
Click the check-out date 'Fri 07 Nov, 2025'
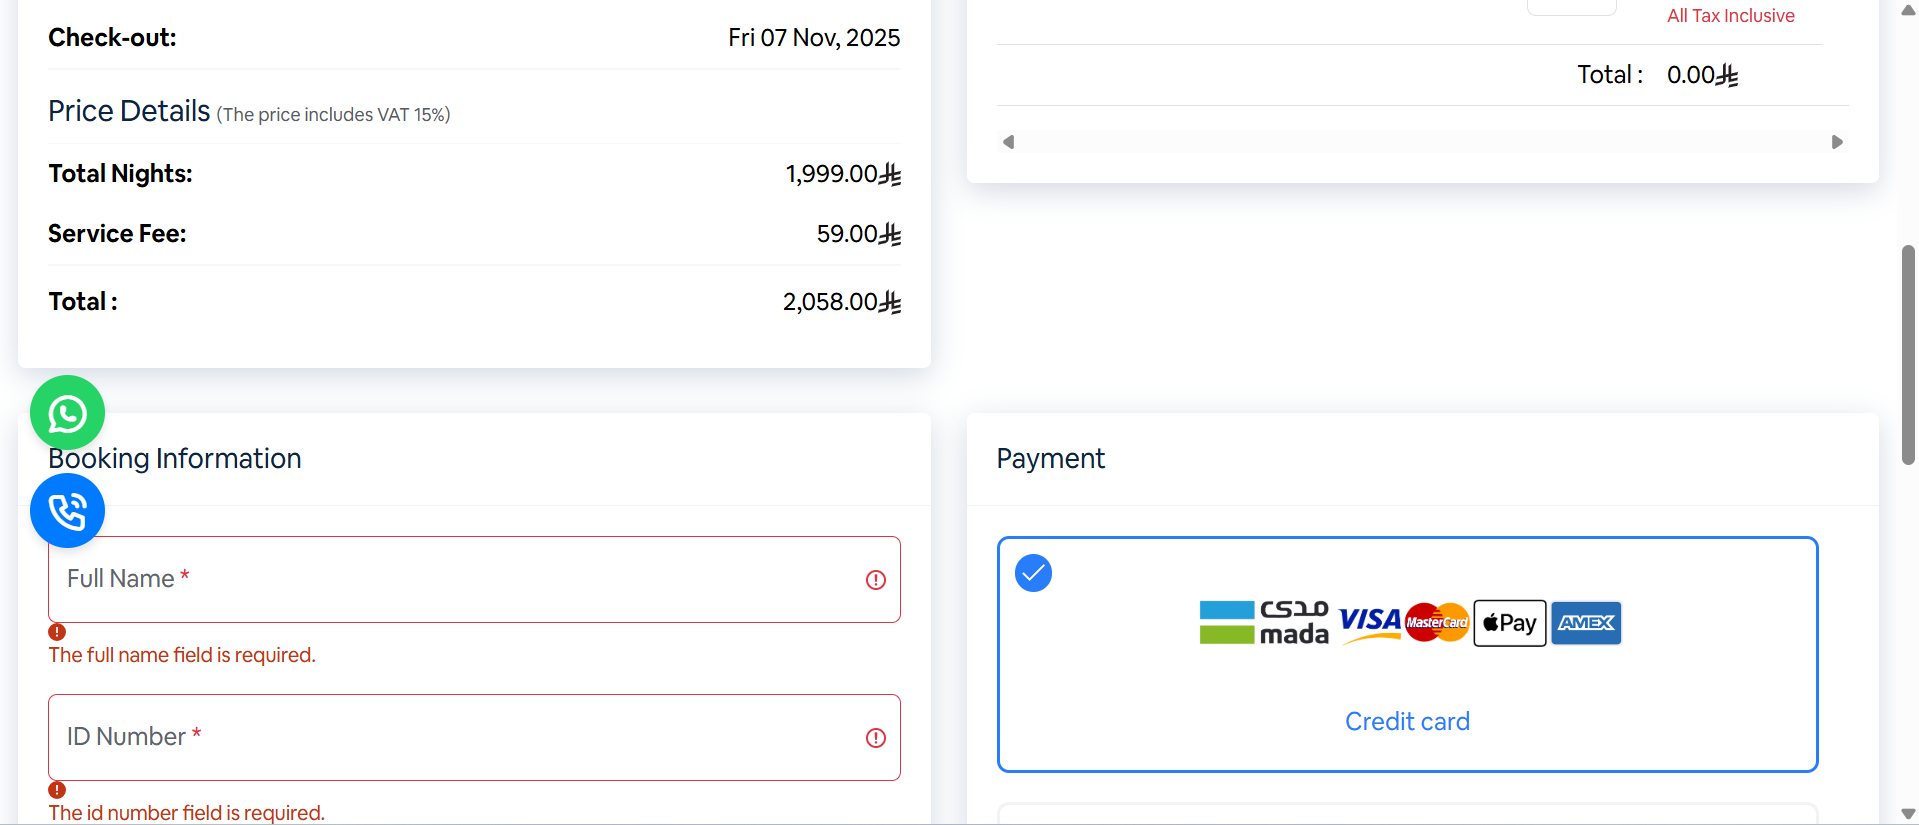814,38
